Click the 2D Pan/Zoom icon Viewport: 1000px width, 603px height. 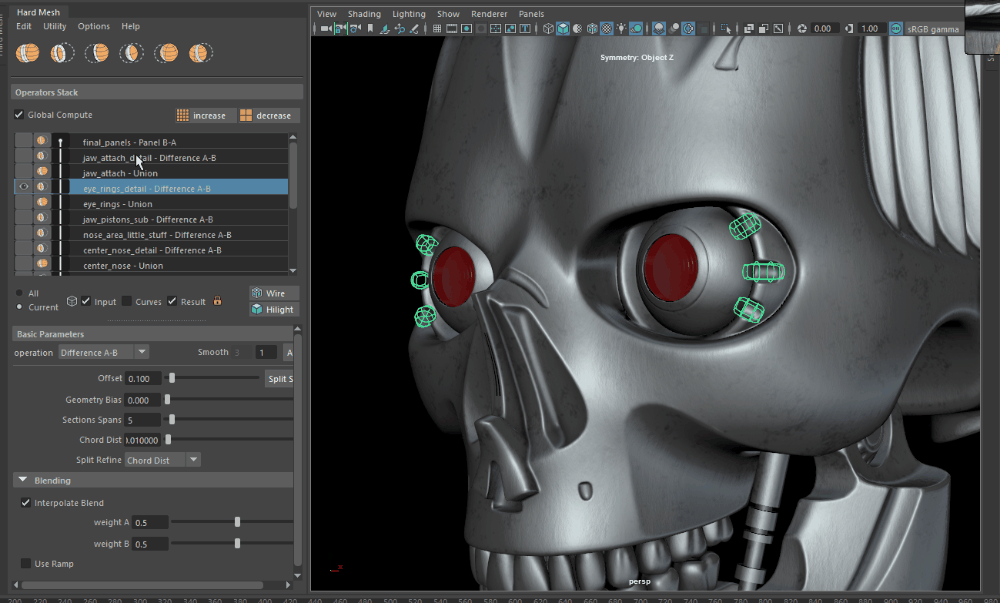click(x=400, y=29)
